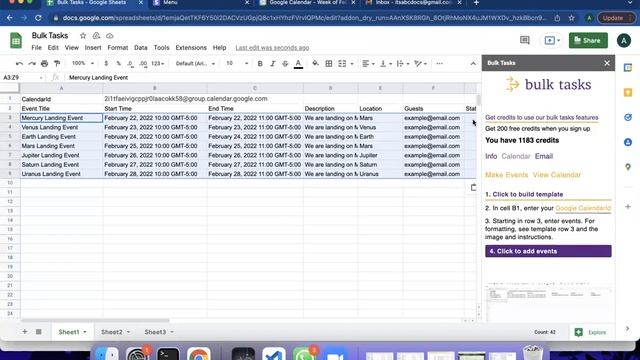Click the print icon
Image resolution: width=640 pixels, height=360 pixels.
pyautogui.click(x=44, y=64)
